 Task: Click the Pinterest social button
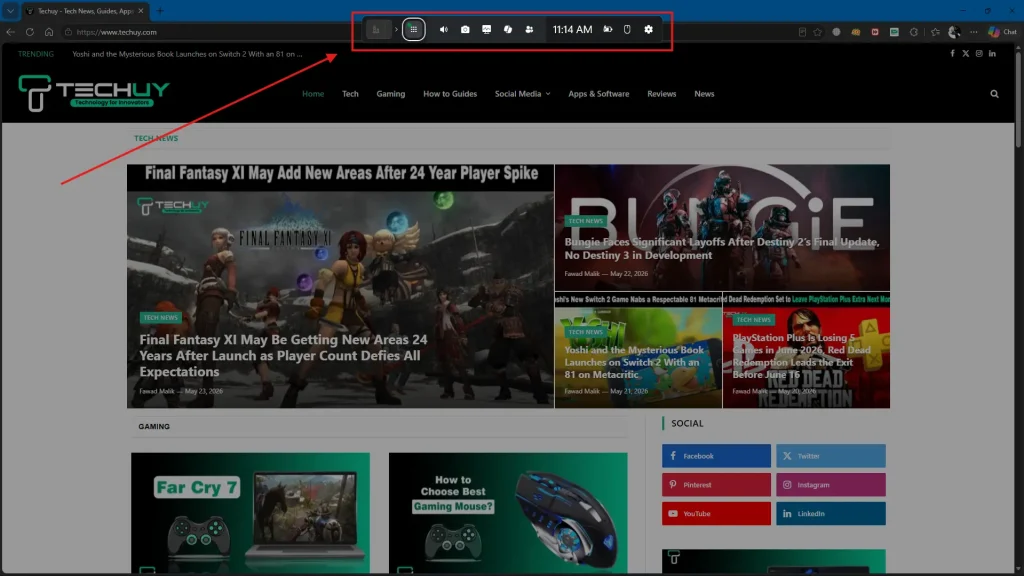[x=716, y=485]
